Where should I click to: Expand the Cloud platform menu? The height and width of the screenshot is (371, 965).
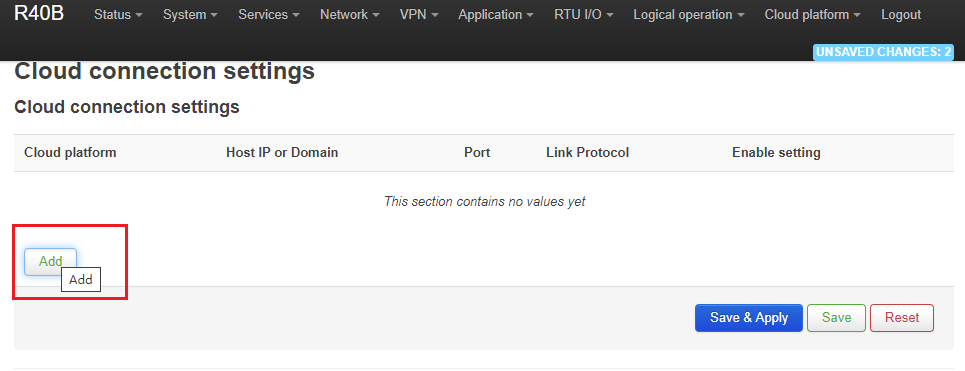(x=812, y=15)
